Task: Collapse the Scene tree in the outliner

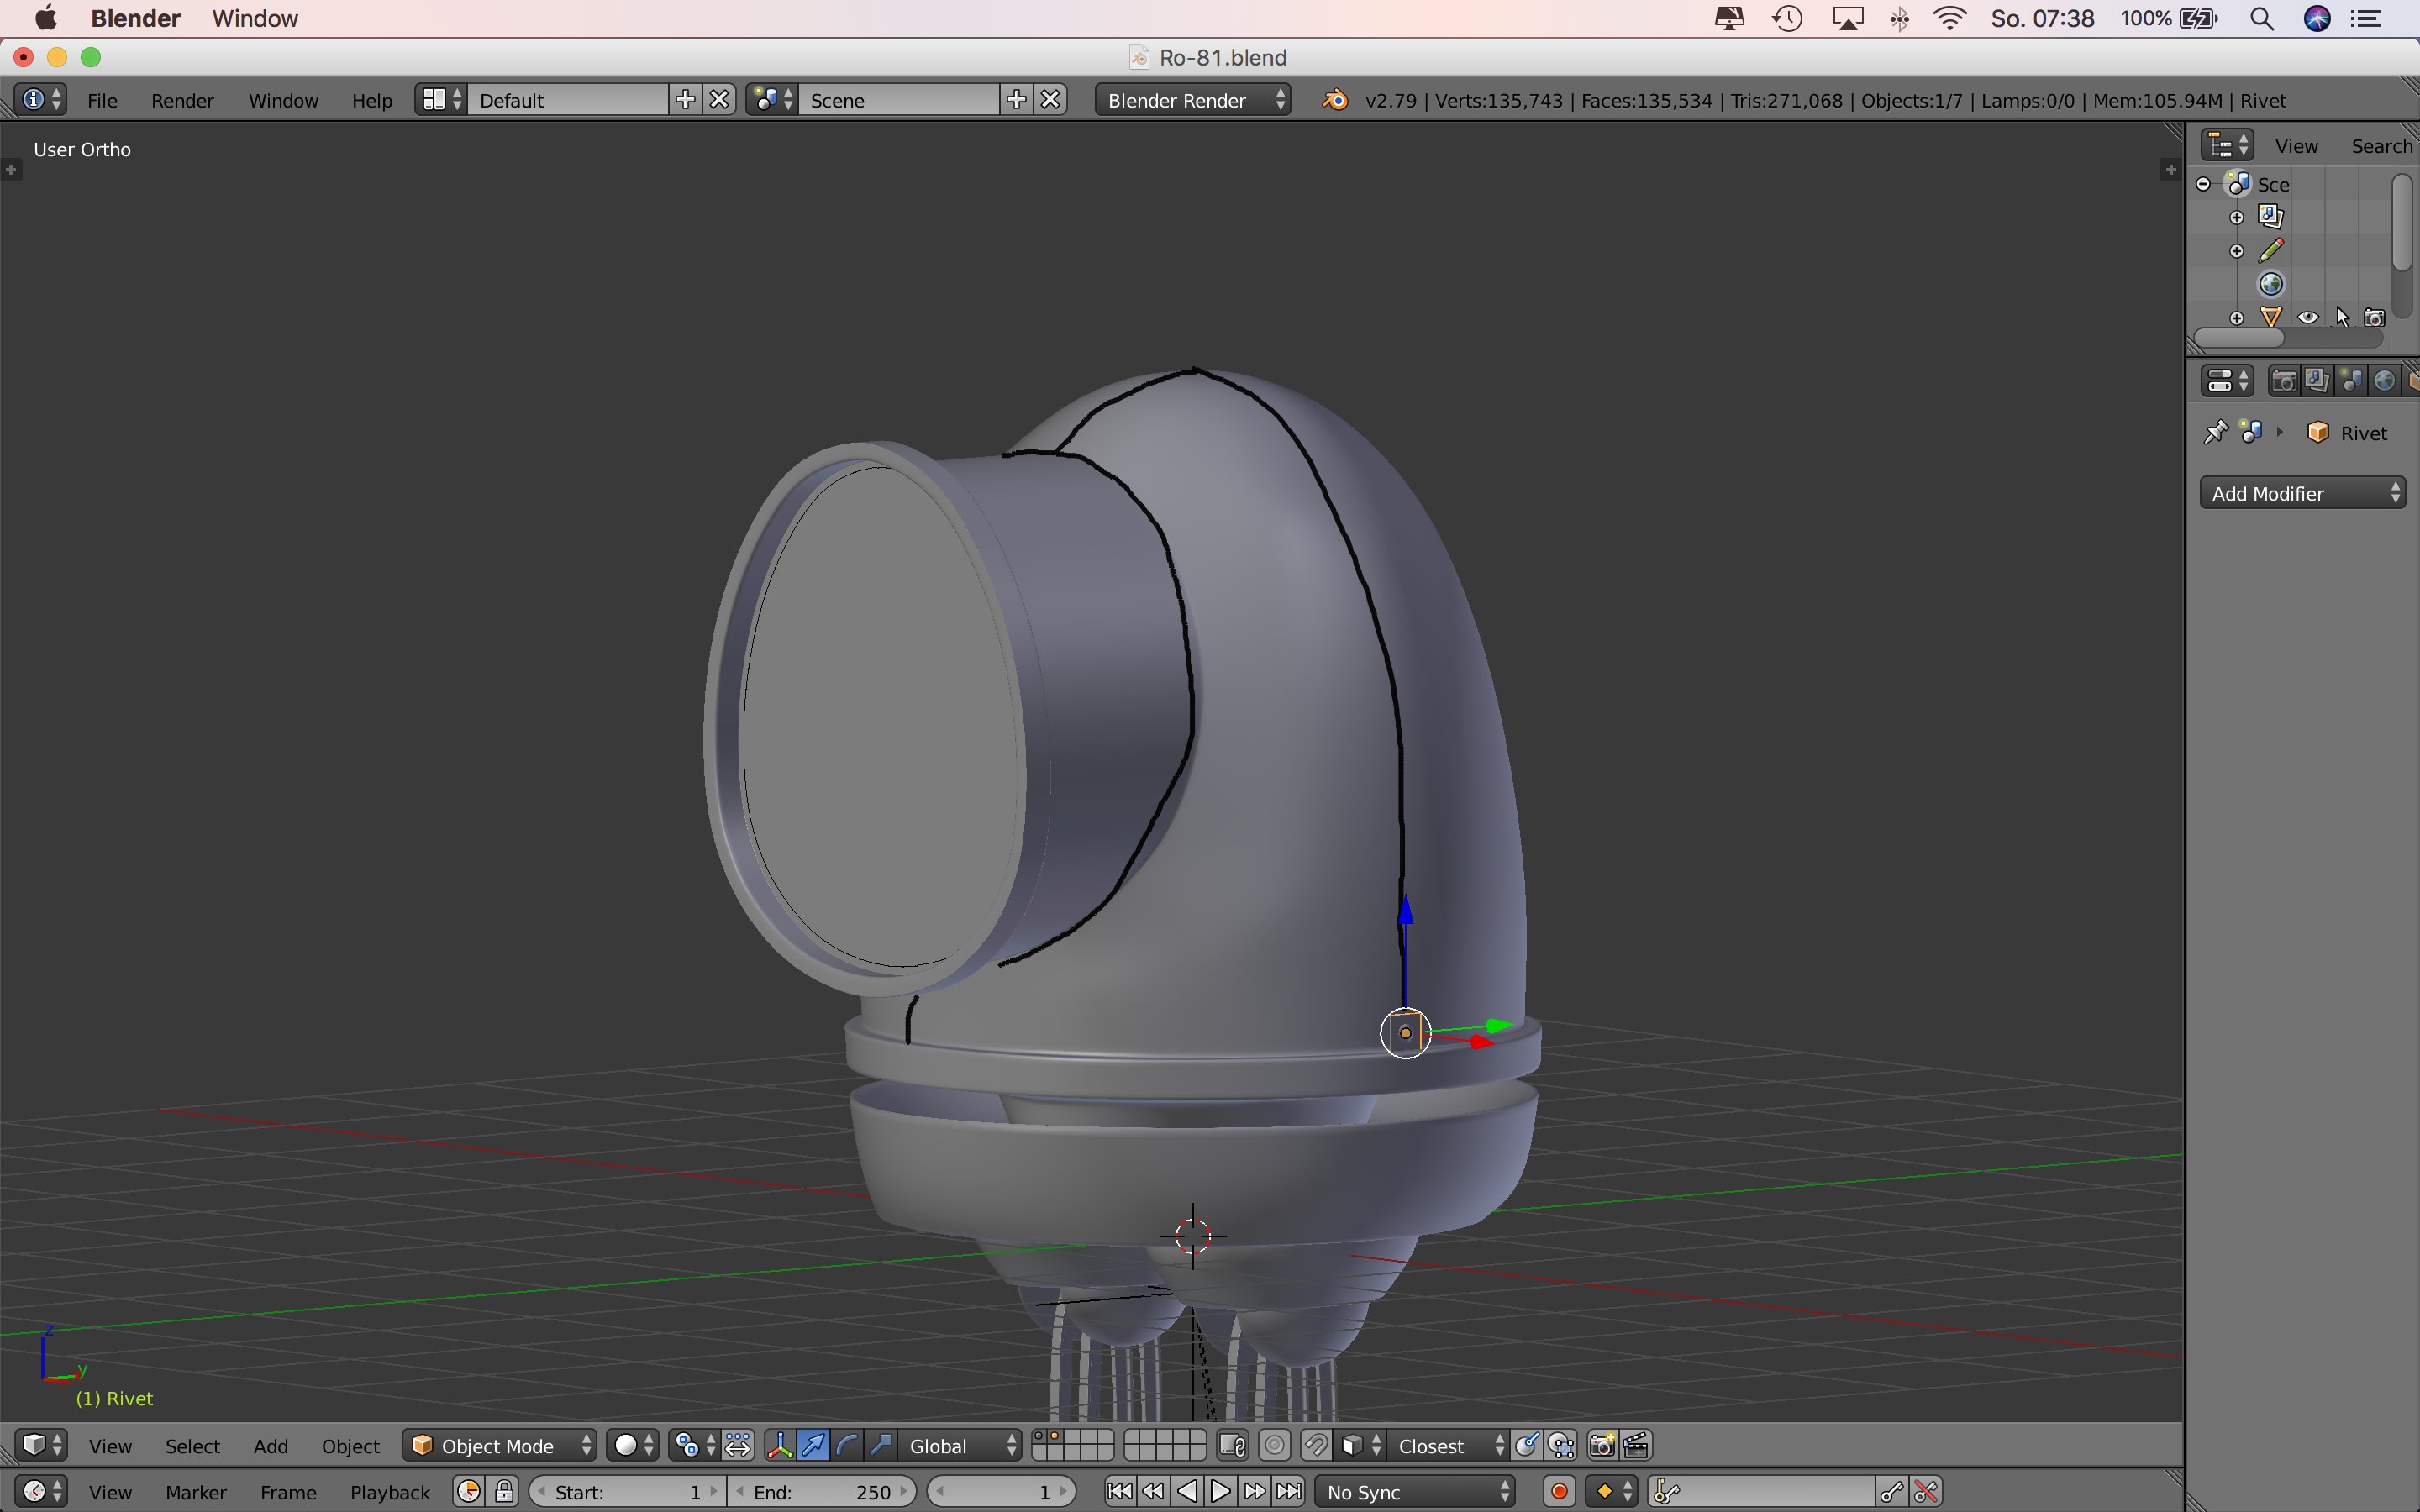Action: coord(2203,184)
